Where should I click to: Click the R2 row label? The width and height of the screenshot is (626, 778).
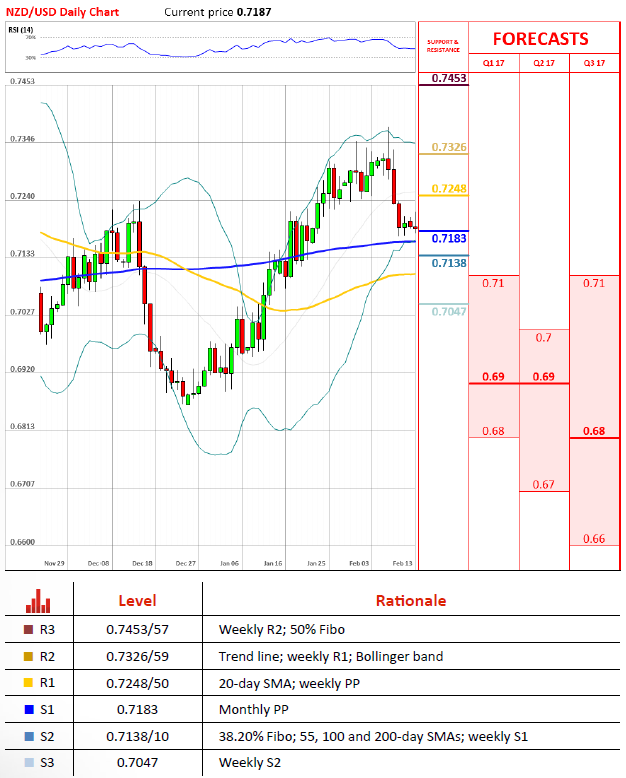point(47,656)
